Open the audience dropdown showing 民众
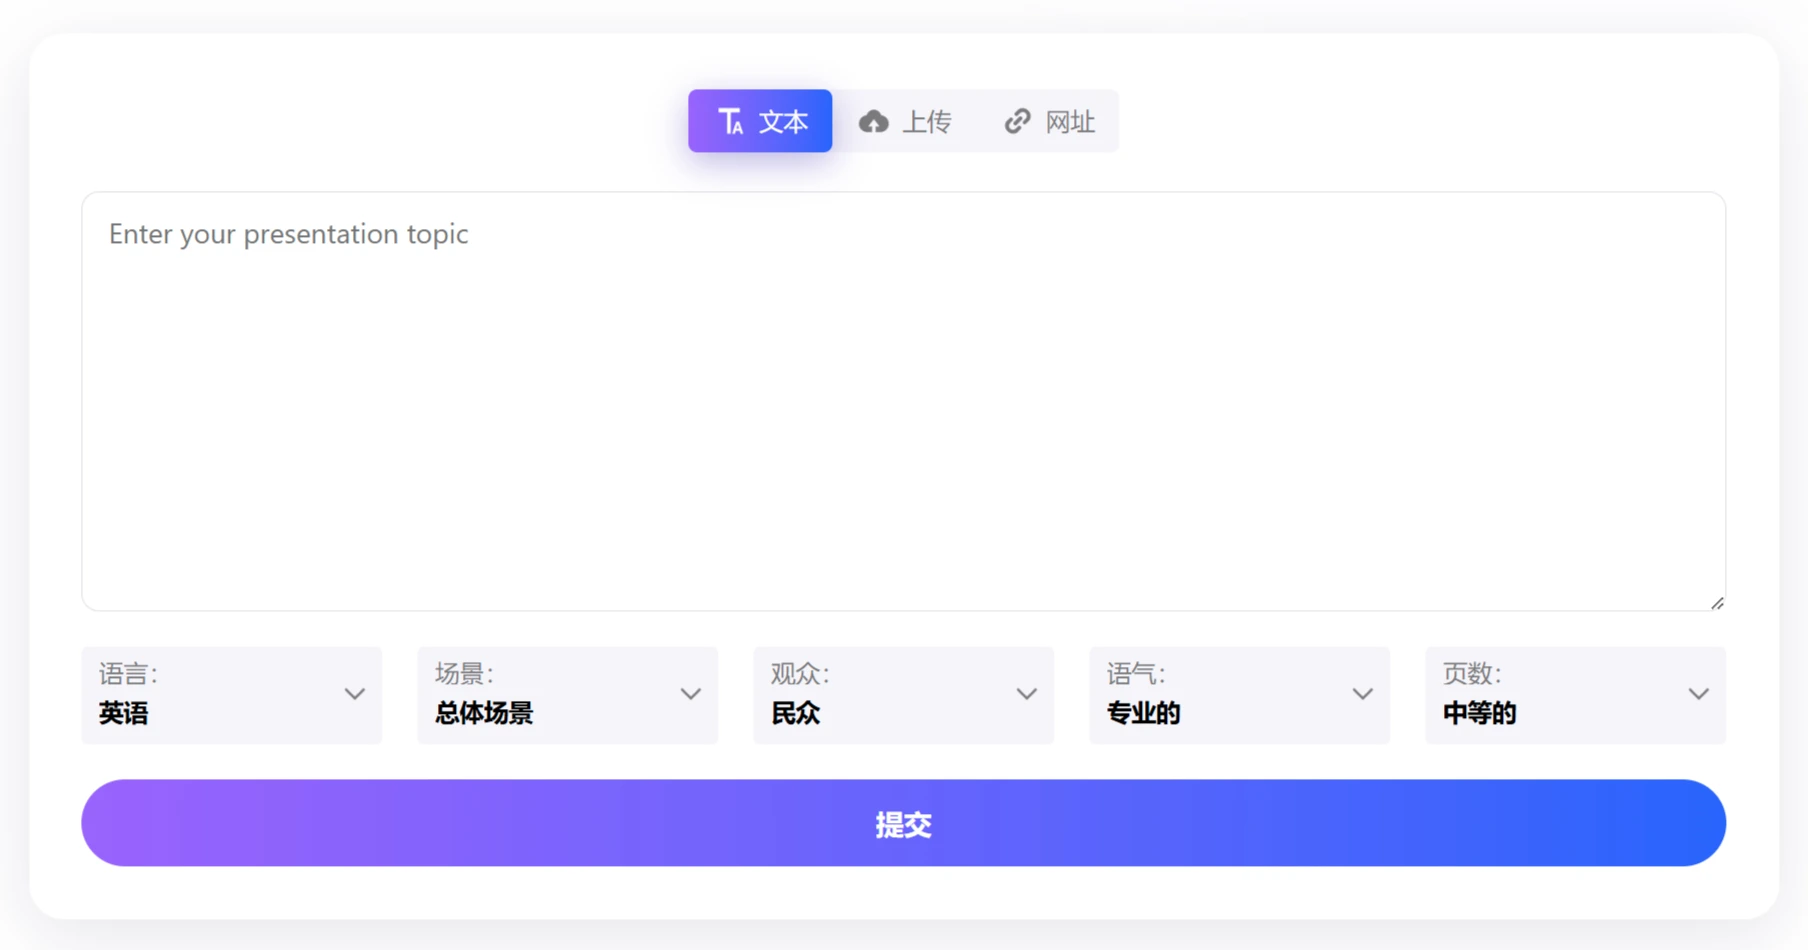1808x950 pixels. 903,694
